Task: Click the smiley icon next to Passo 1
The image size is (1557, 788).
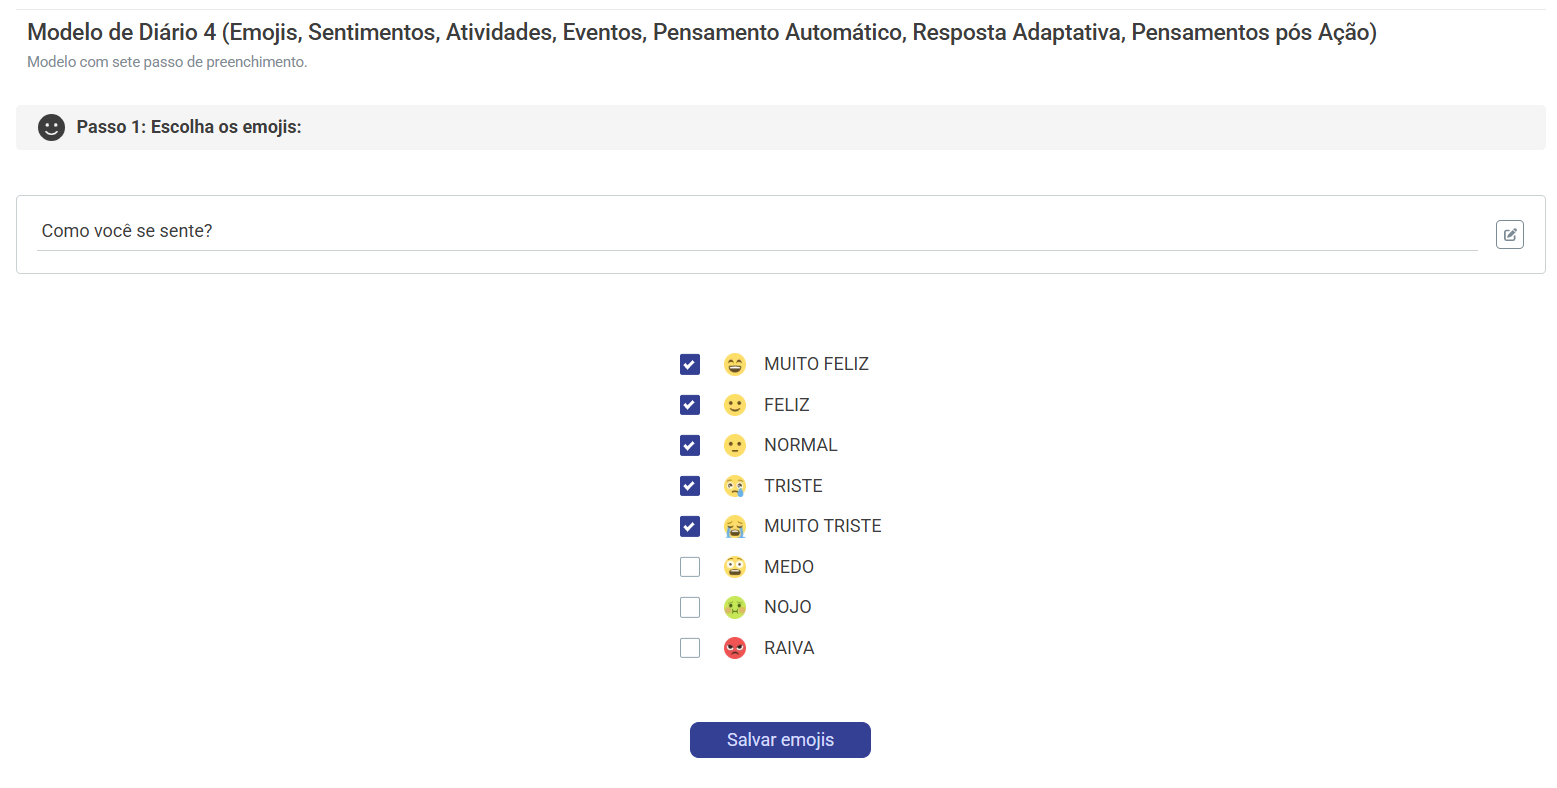Action: click(51, 127)
